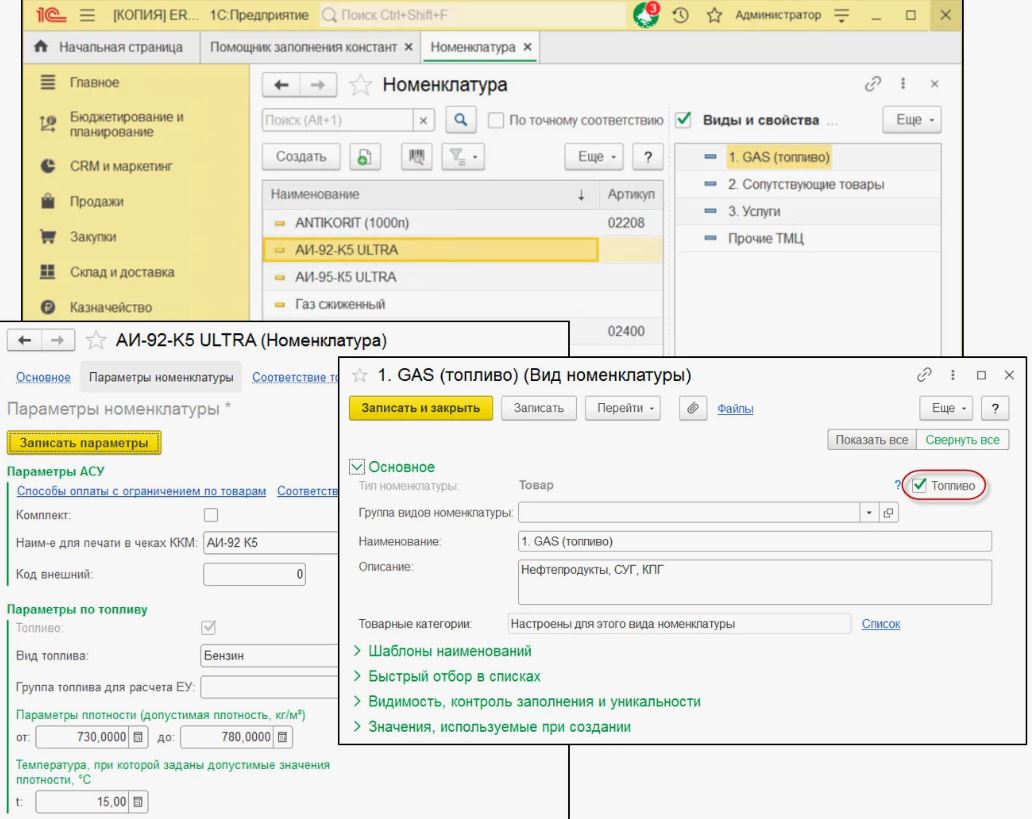
Task: Open Склад и доставка section
Action: 122,272
